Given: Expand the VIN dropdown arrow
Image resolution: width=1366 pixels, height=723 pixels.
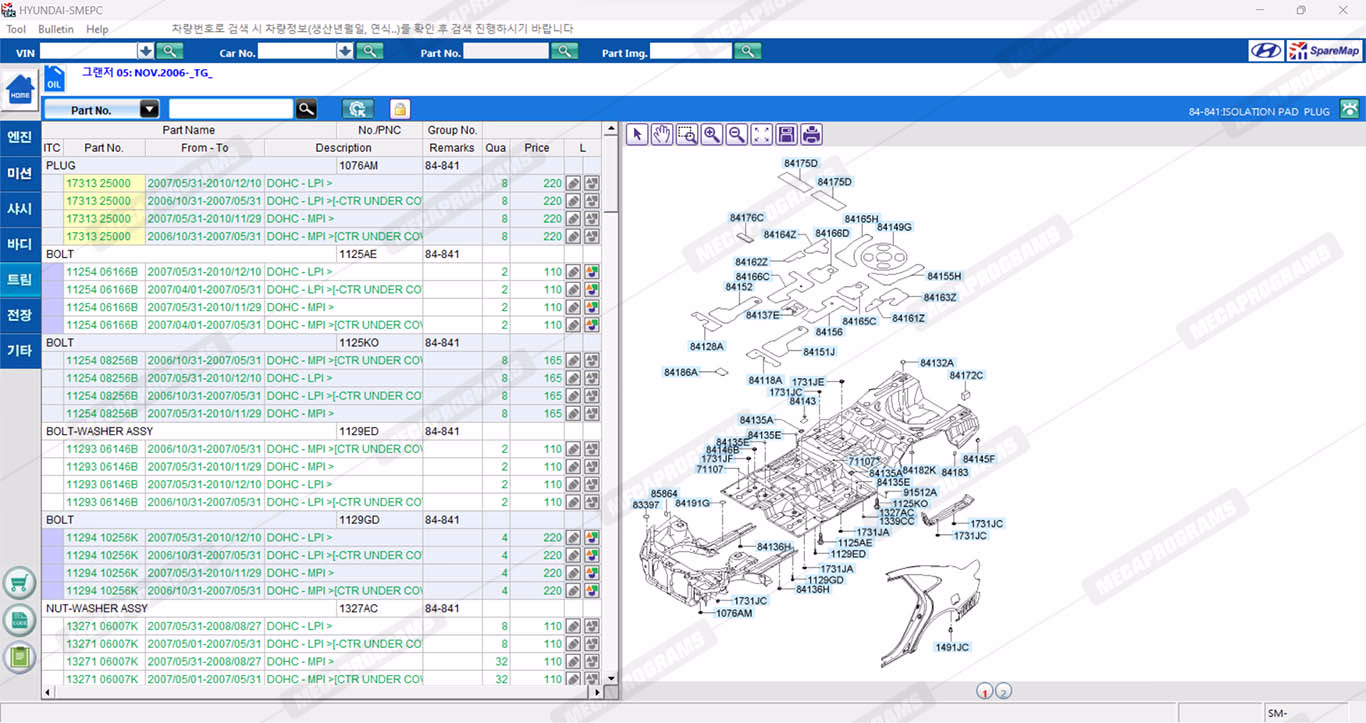Looking at the screenshot, I should pyautogui.click(x=146, y=52).
